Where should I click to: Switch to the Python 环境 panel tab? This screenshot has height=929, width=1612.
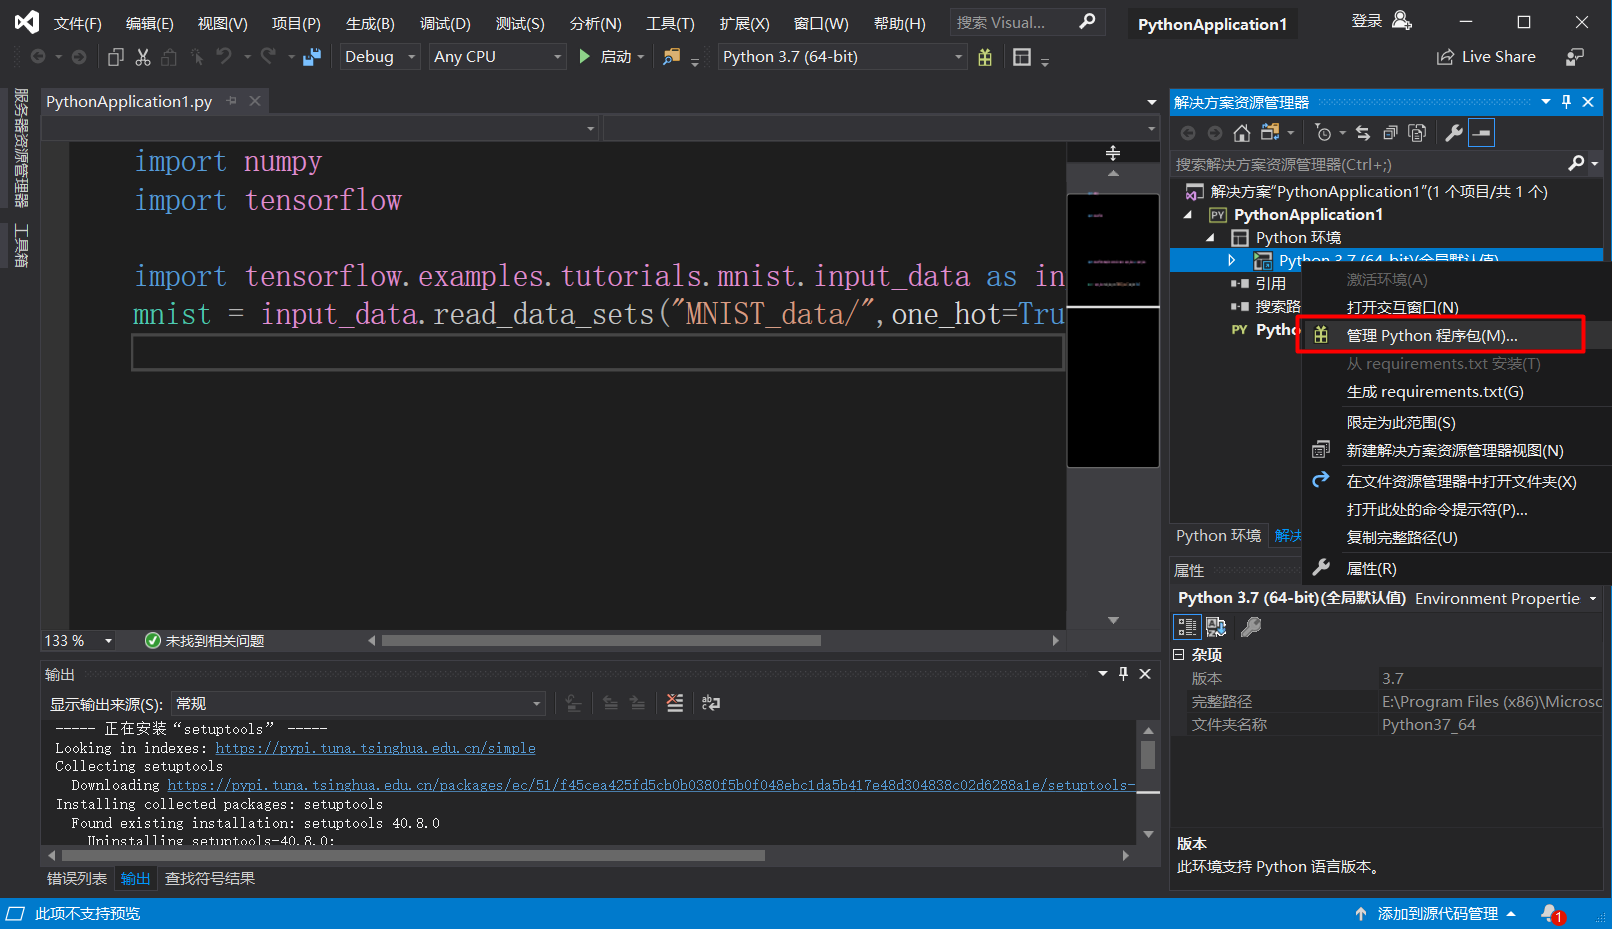1218,536
